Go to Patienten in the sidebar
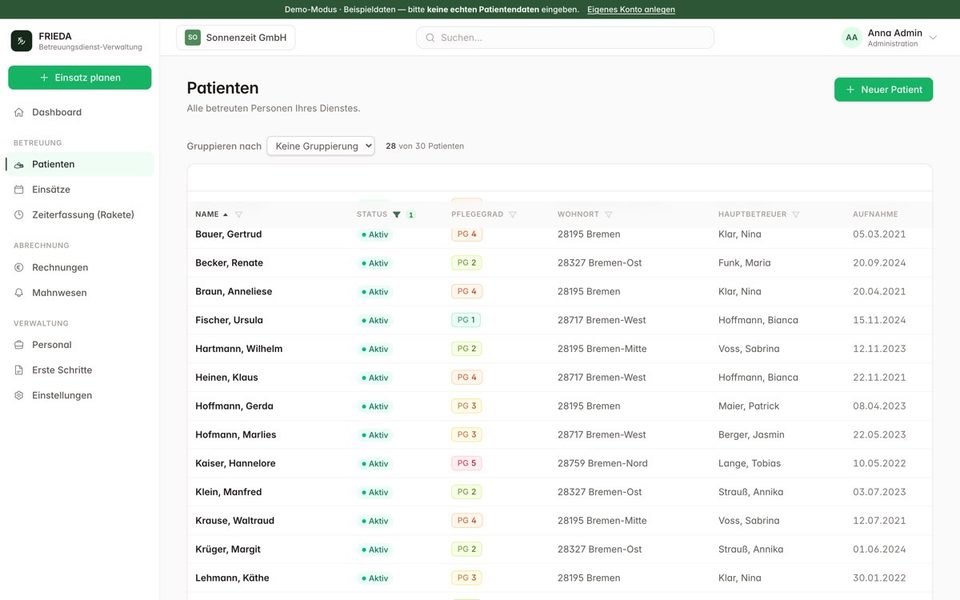The image size is (960, 600). [80, 164]
